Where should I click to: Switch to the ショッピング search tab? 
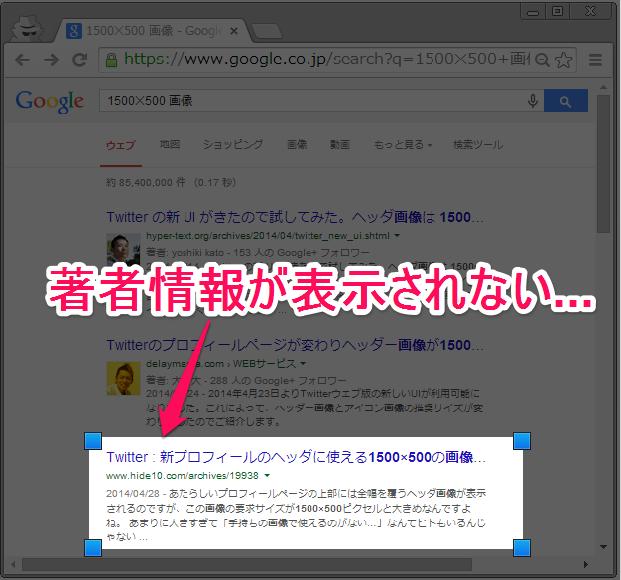pyautogui.click(x=232, y=145)
